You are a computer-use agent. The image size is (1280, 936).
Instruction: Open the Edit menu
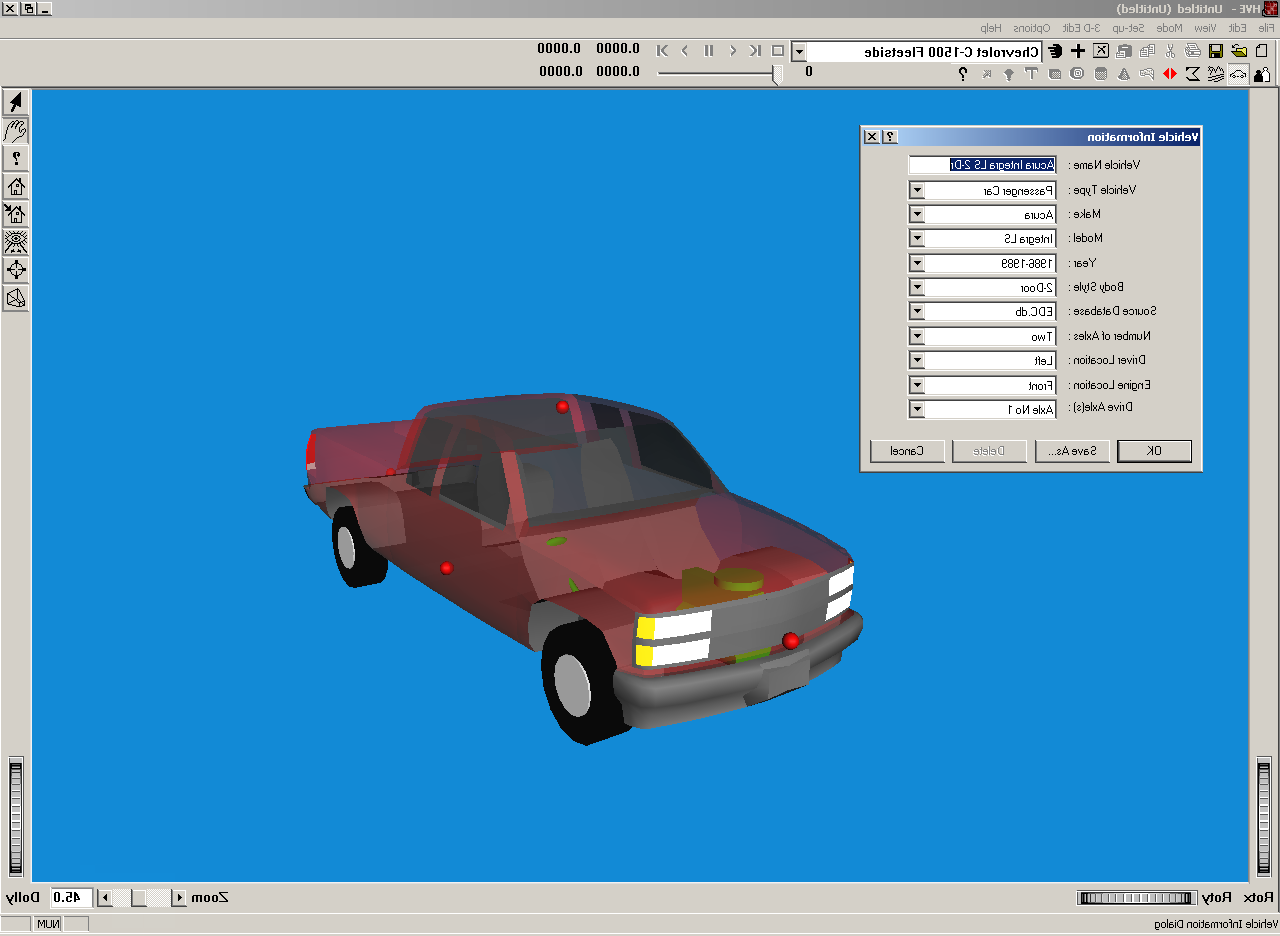tap(1238, 28)
